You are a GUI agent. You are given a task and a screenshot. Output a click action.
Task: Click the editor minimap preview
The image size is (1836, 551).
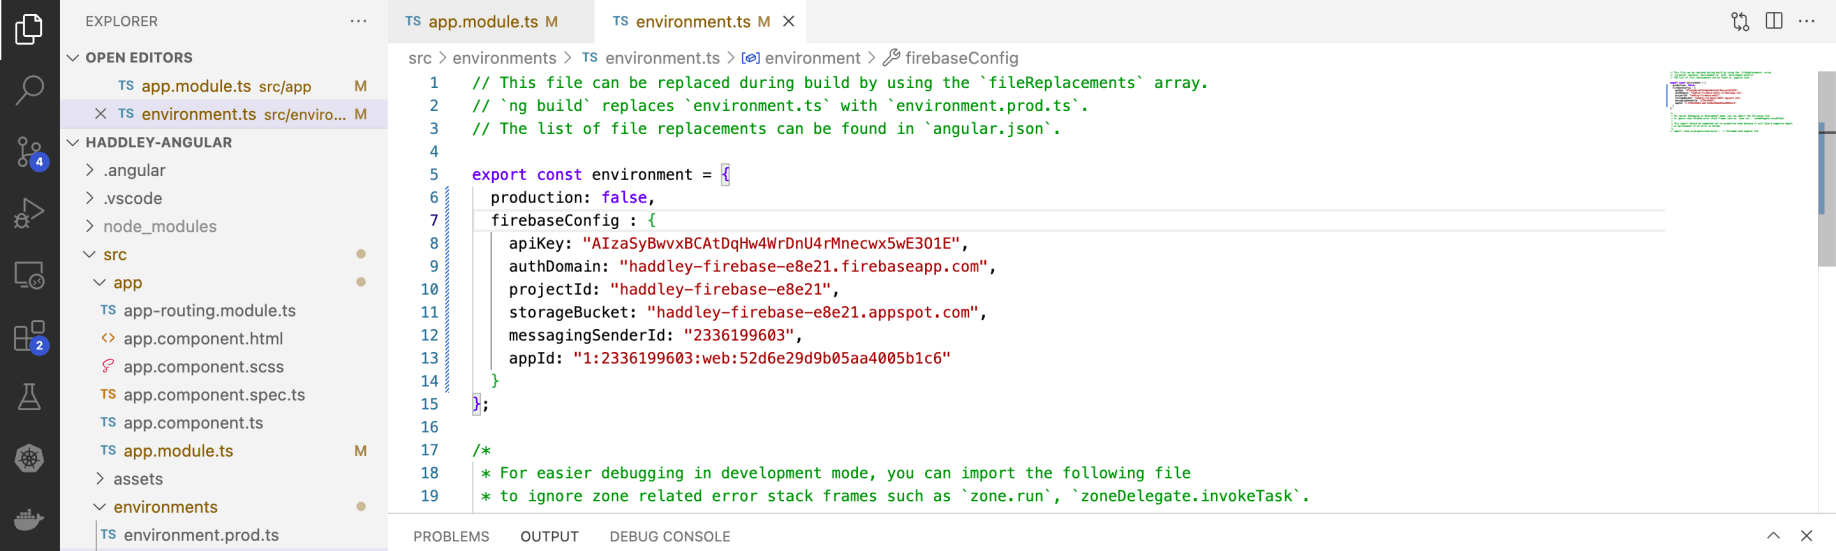[1730, 102]
